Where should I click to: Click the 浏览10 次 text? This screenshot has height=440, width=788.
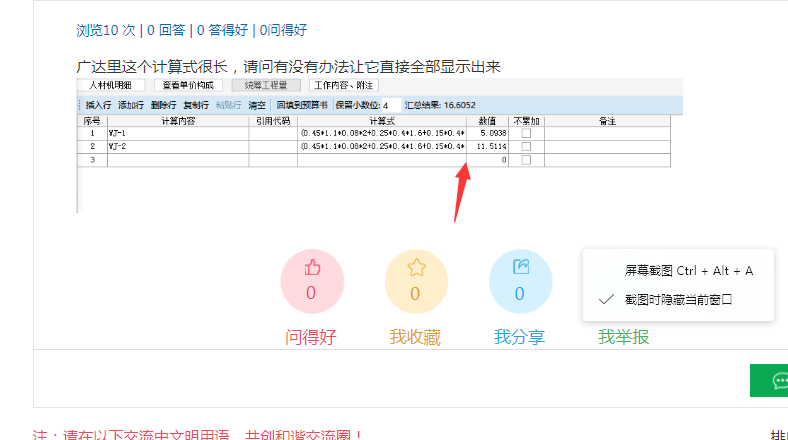point(106,30)
